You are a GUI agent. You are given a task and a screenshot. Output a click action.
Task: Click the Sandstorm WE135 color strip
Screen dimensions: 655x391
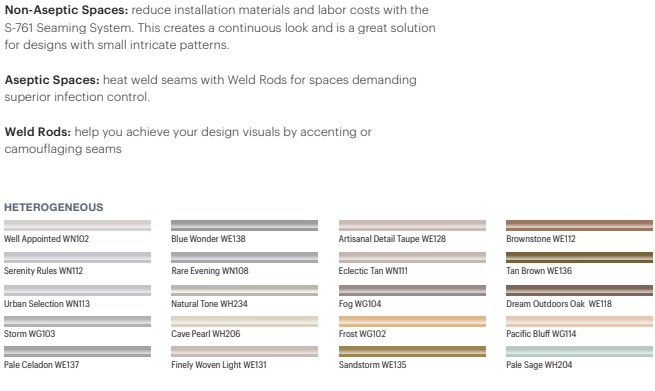[x=412, y=351]
